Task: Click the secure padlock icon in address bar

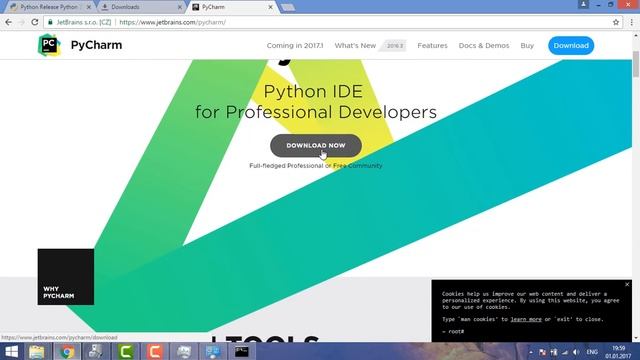Action: [x=50, y=22]
